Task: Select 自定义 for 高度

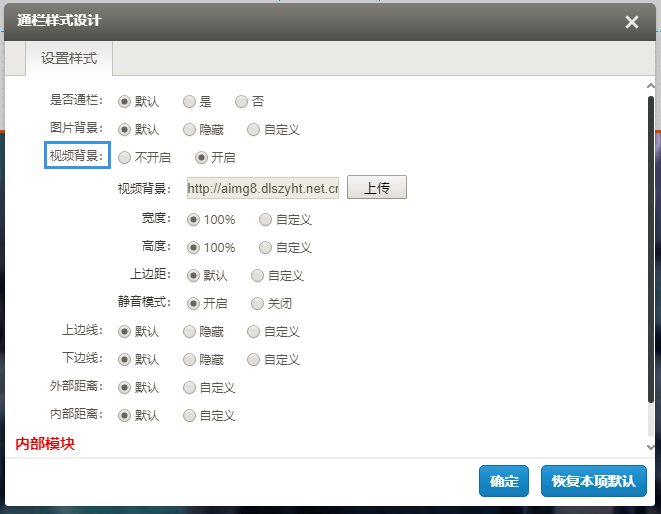Action: coord(265,247)
